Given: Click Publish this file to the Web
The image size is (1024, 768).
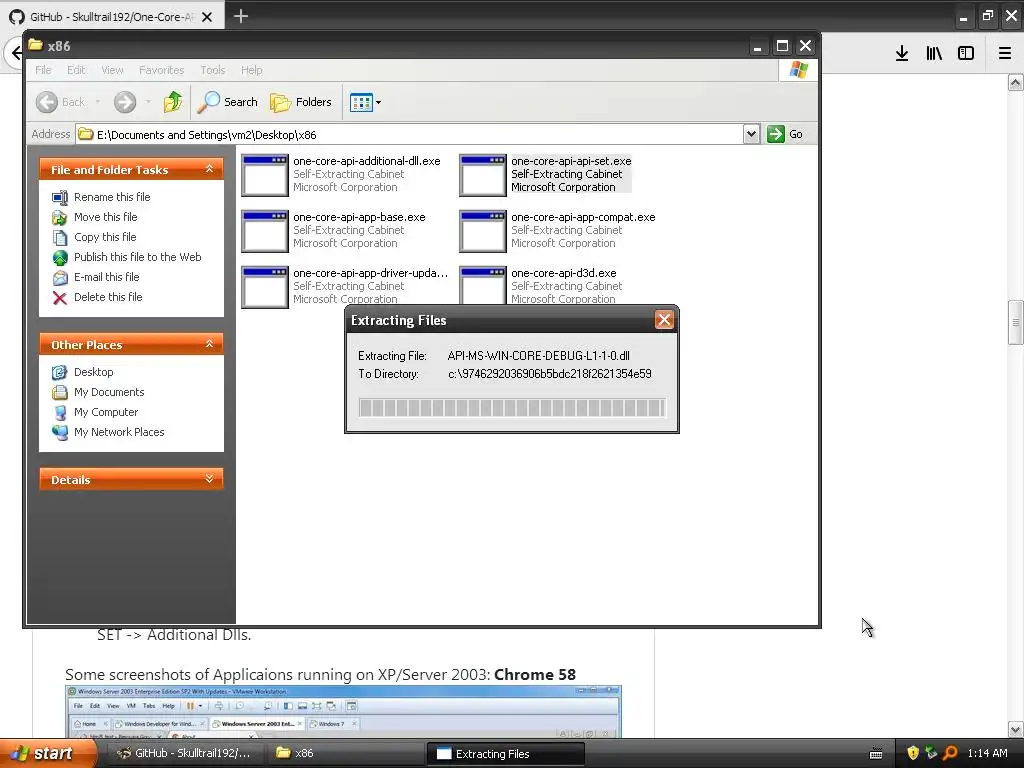Looking at the screenshot, I should [x=137, y=257].
